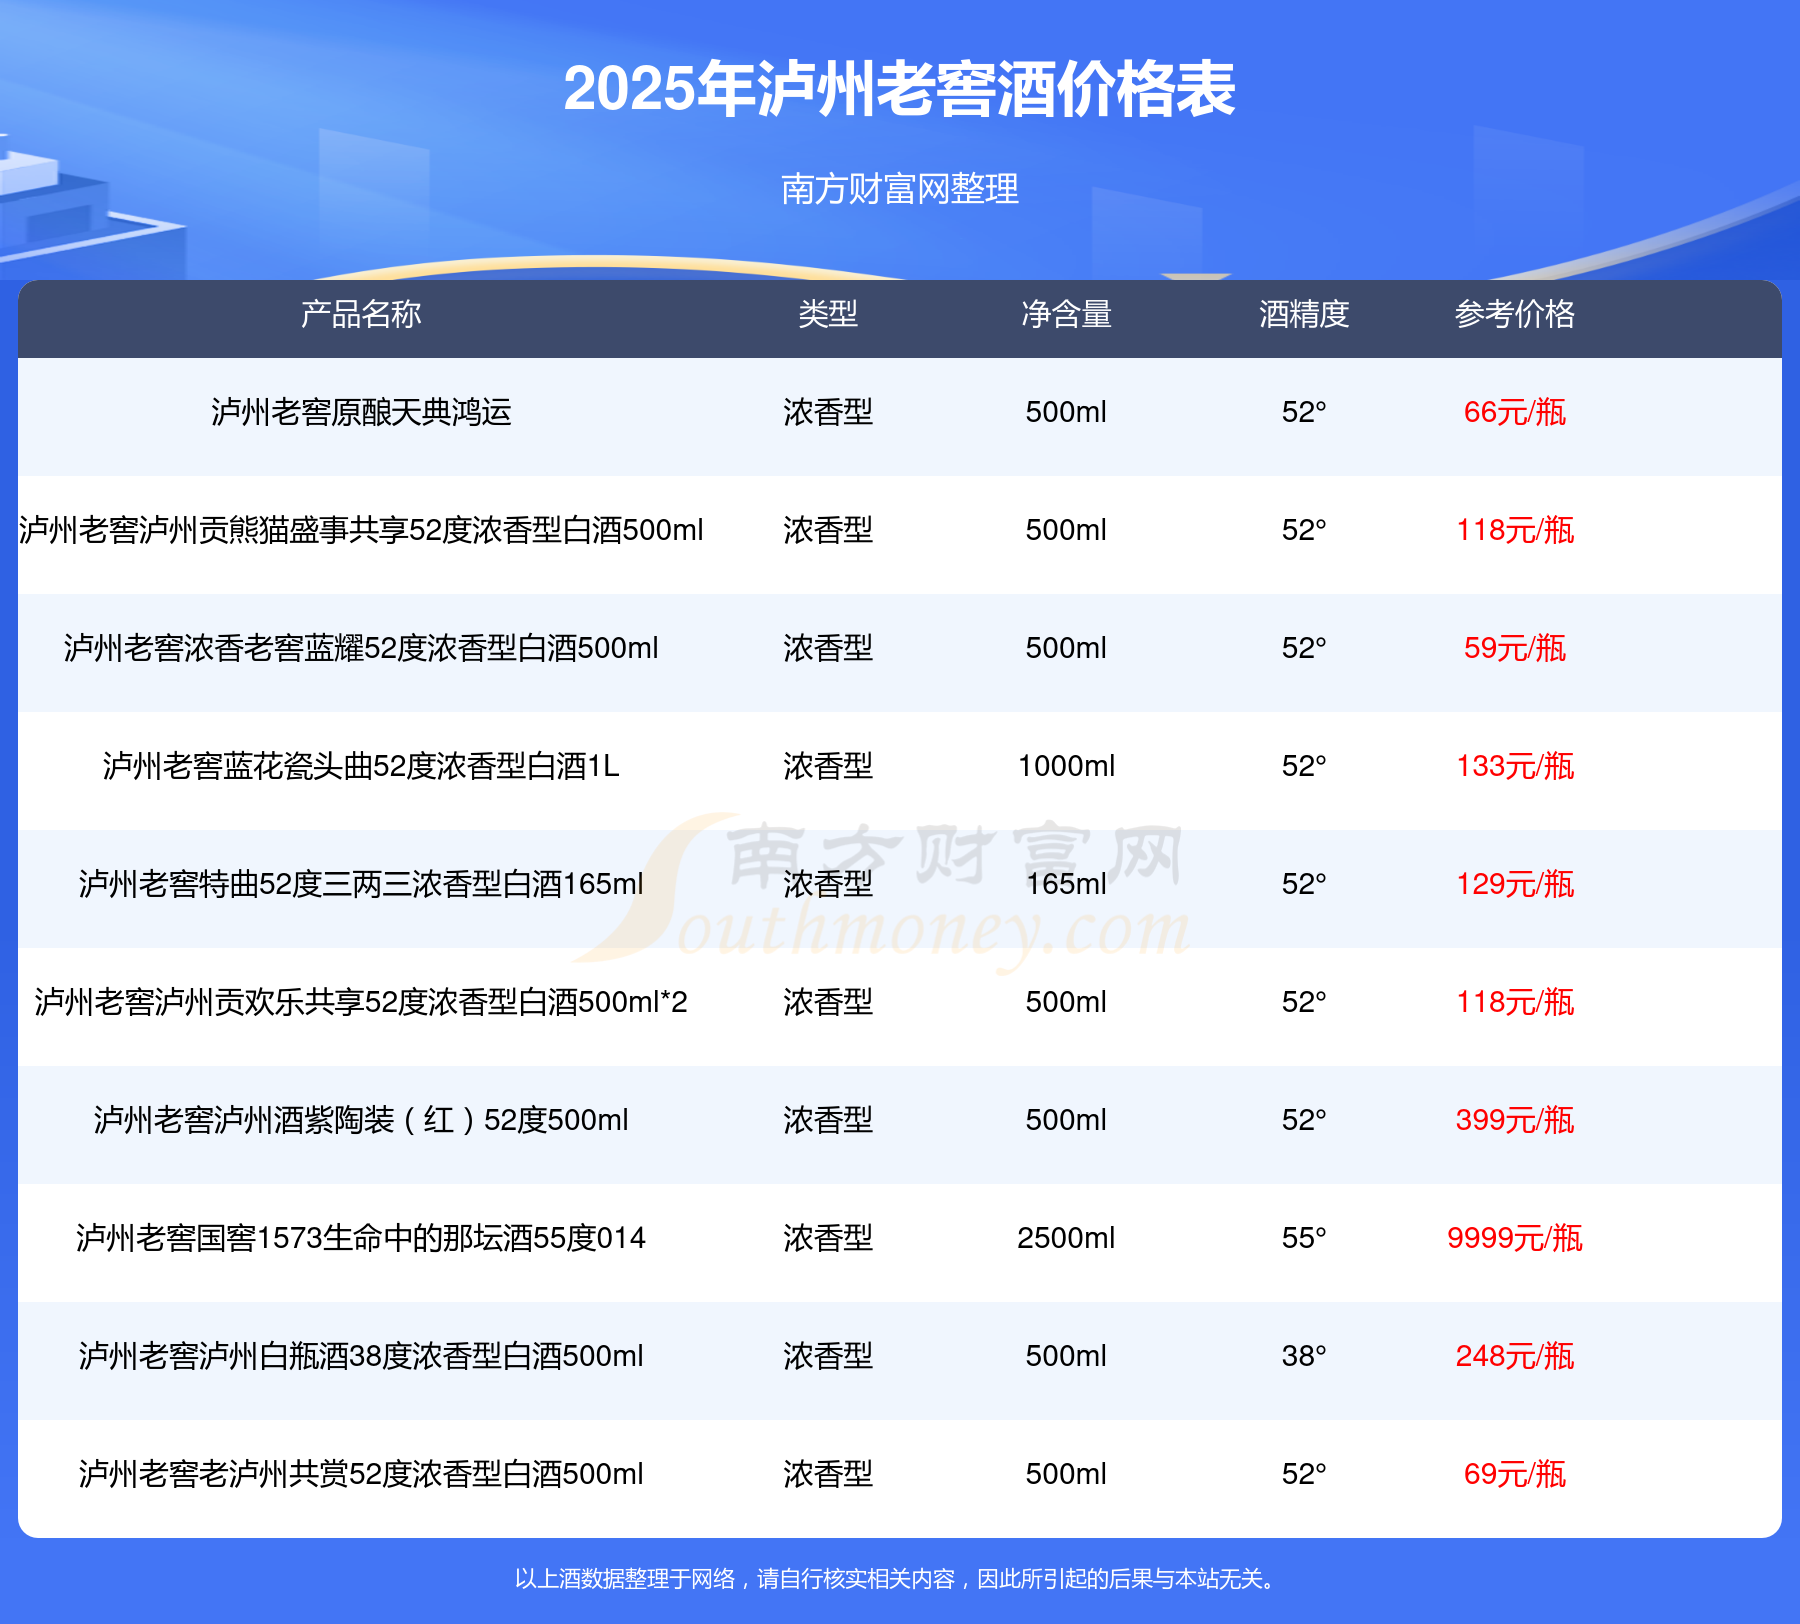Screen dimensions: 1800x1624
Task: Select the "产品名称" column header
Action: click(361, 314)
